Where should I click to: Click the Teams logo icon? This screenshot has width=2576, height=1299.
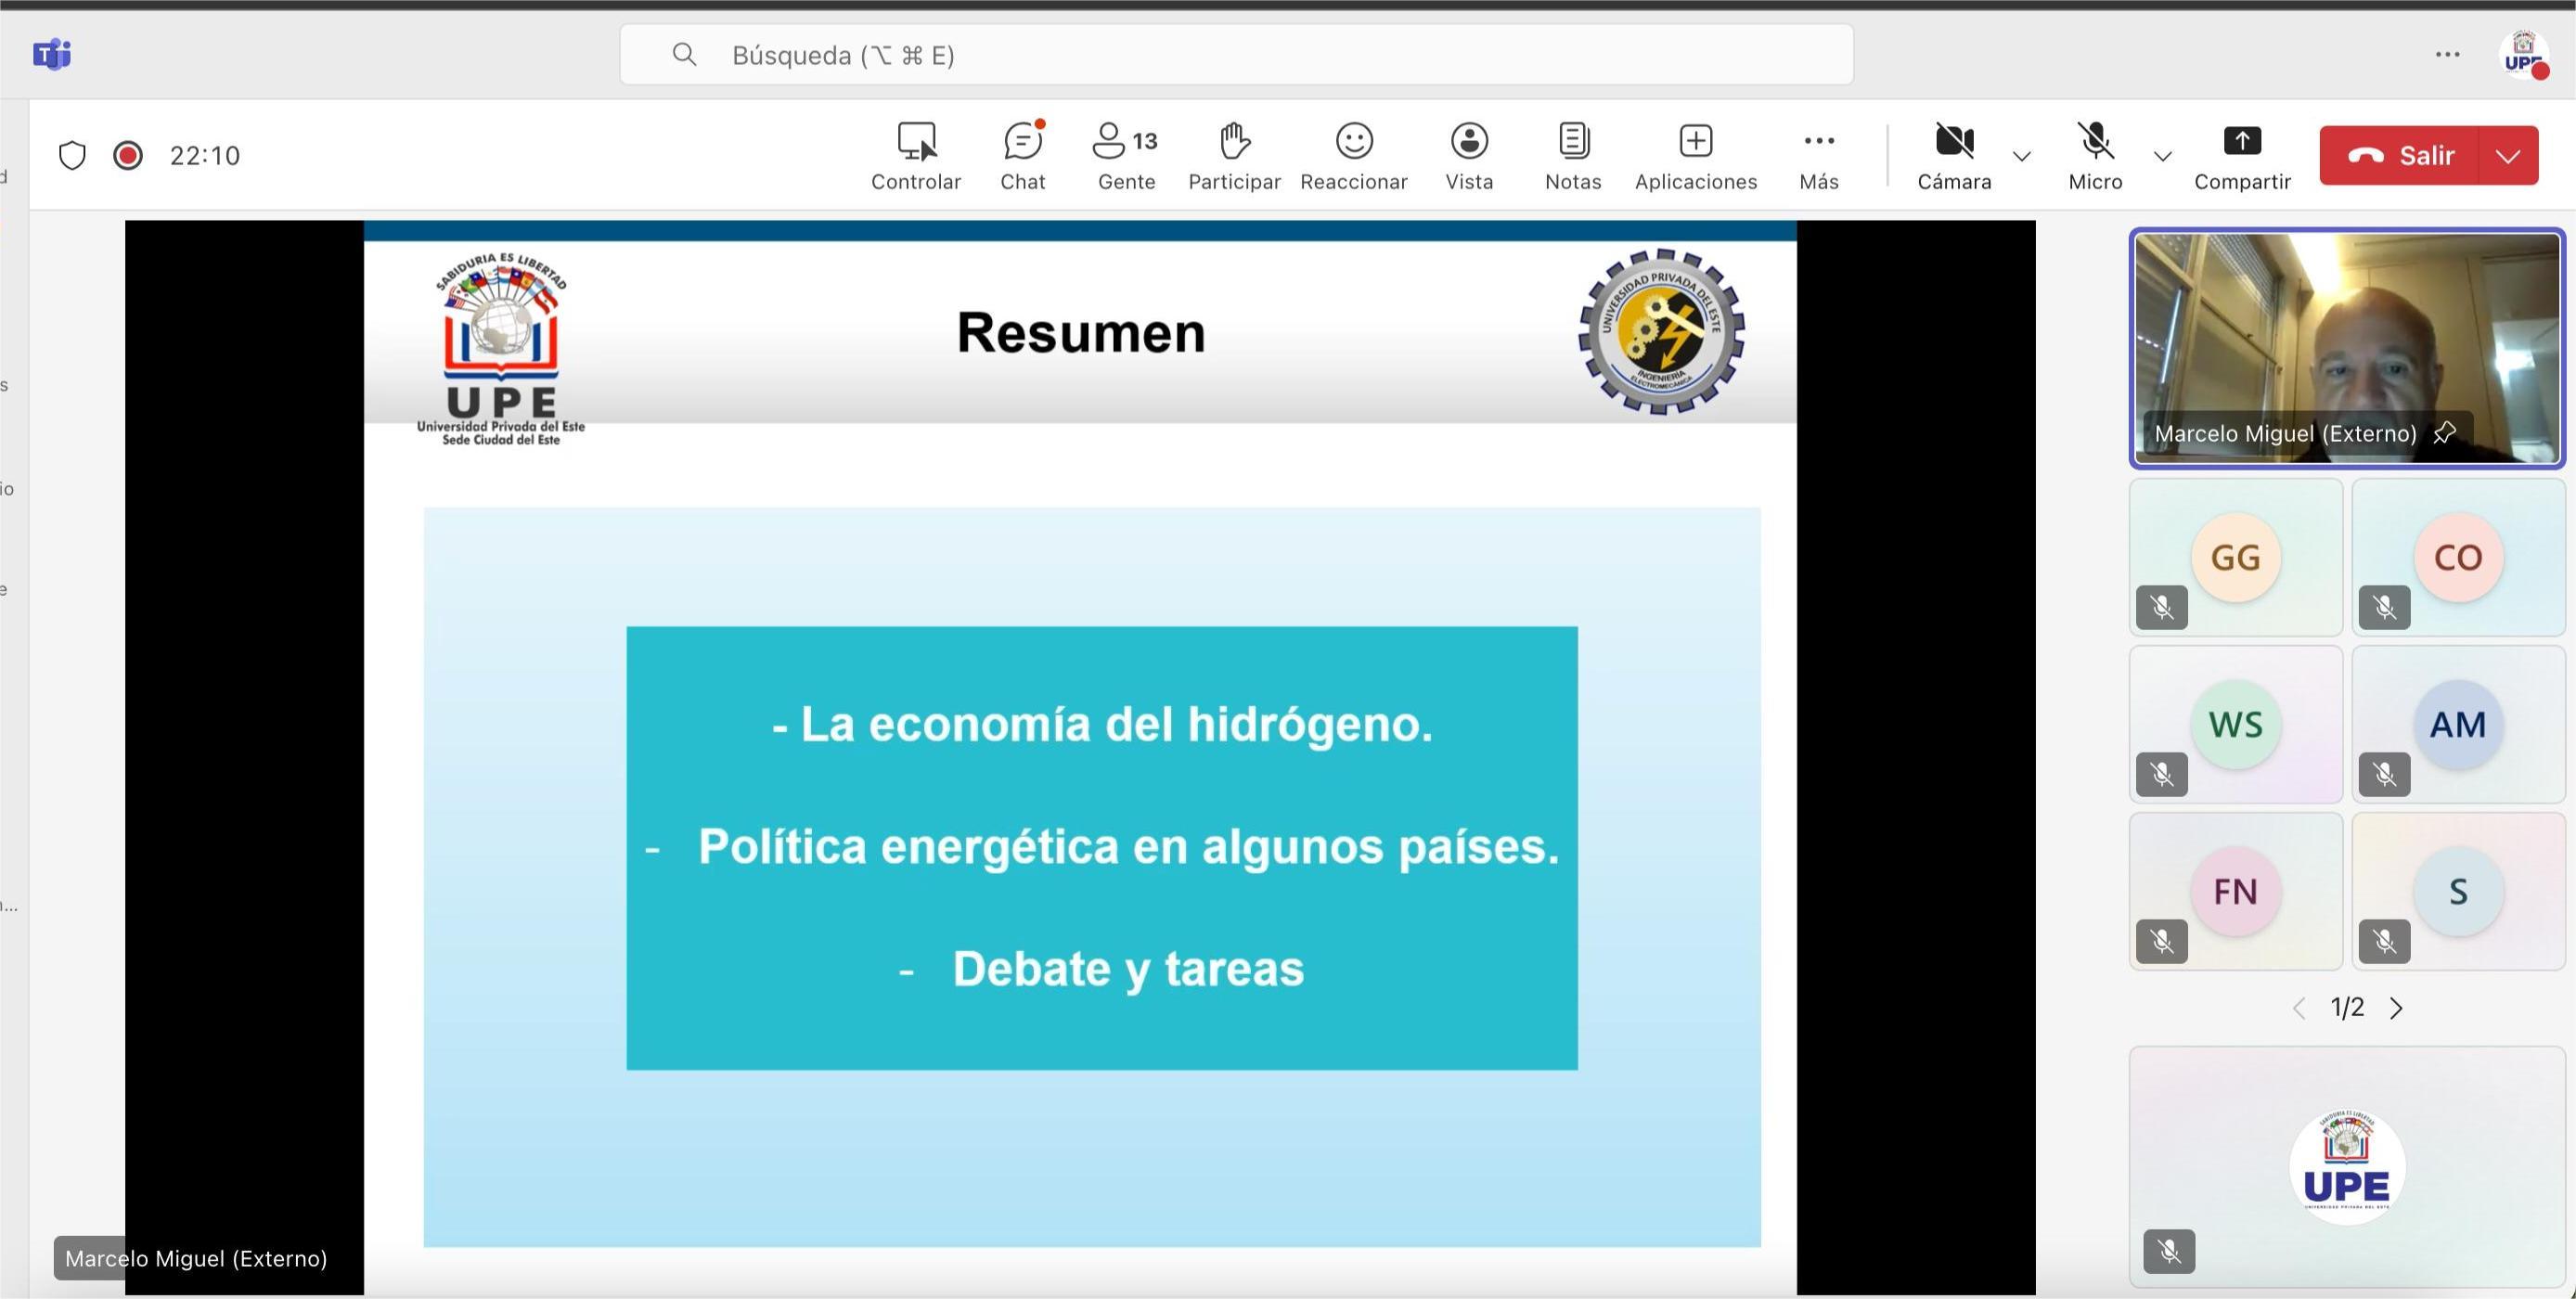click(x=50, y=55)
